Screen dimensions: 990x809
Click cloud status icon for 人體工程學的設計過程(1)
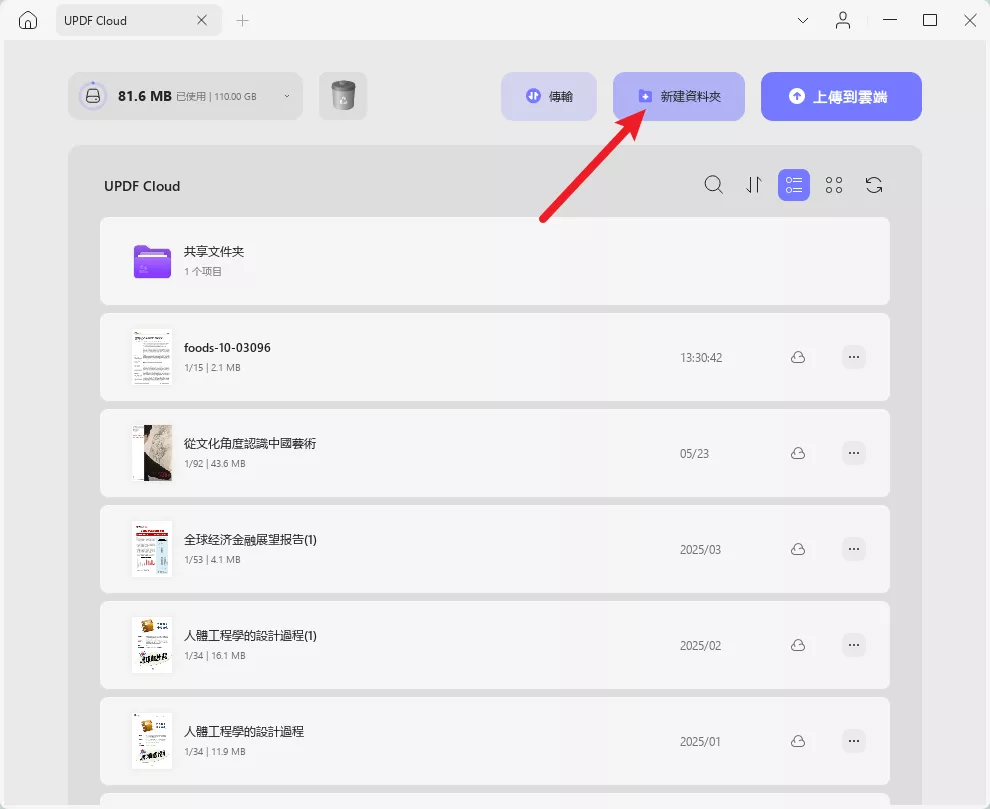[x=798, y=645]
